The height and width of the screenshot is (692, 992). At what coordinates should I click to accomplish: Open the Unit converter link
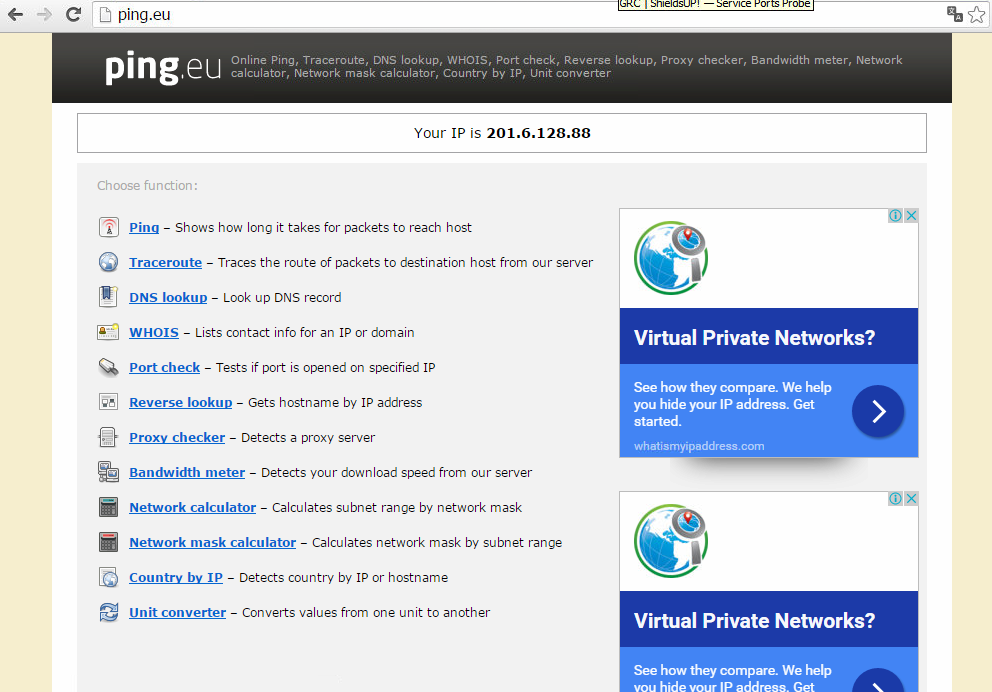tap(177, 612)
